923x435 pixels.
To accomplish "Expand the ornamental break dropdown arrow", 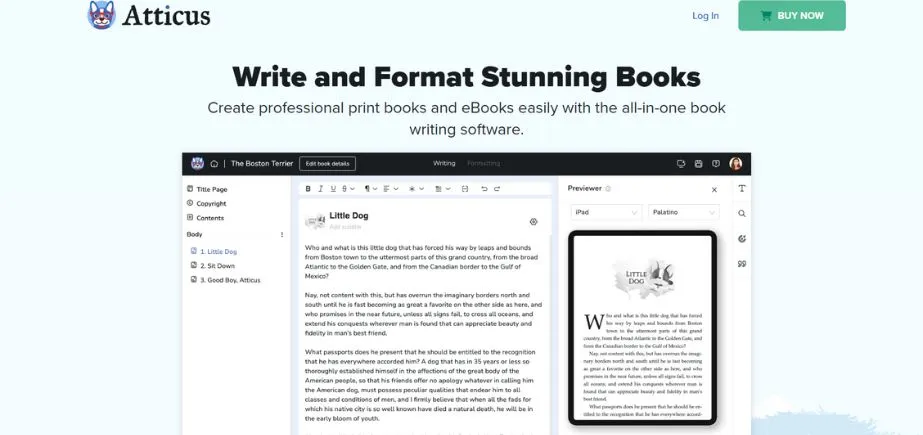I will click(x=421, y=188).
